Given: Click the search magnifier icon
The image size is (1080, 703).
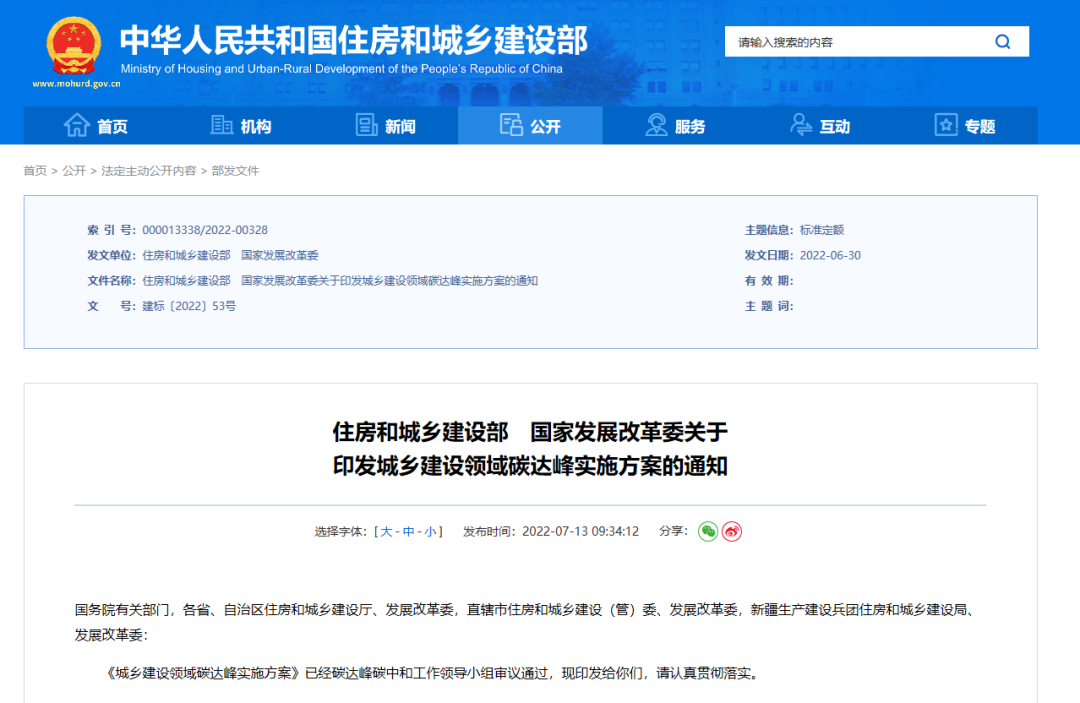Looking at the screenshot, I should pos(1003,42).
